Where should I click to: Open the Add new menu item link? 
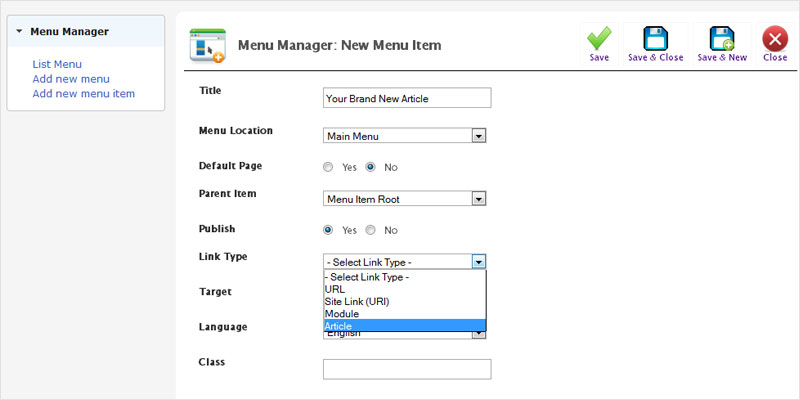pyautogui.click(x=84, y=94)
